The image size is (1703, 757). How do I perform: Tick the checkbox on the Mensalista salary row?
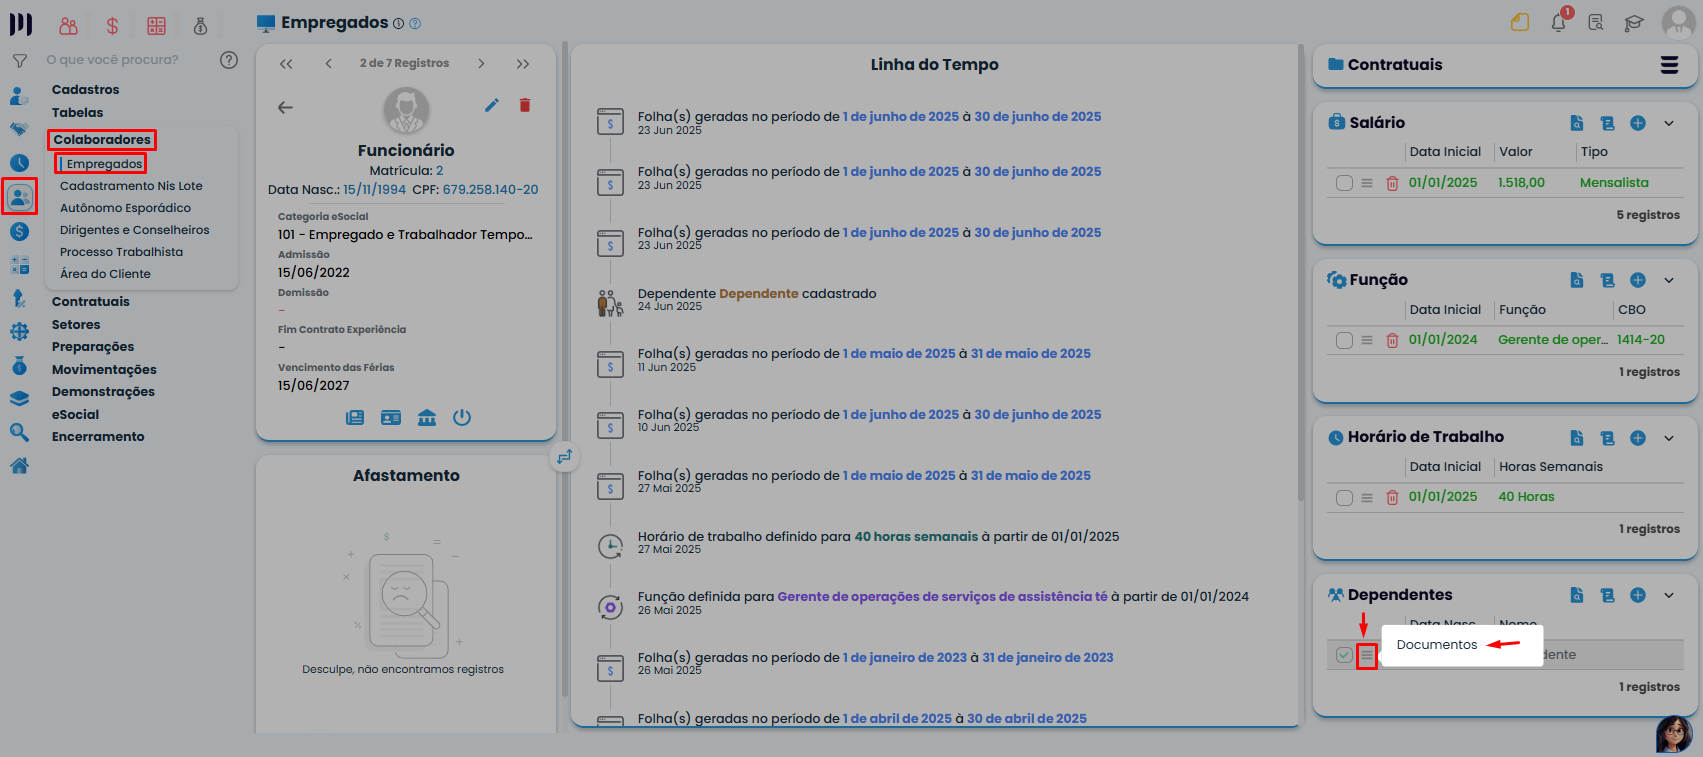point(1344,183)
